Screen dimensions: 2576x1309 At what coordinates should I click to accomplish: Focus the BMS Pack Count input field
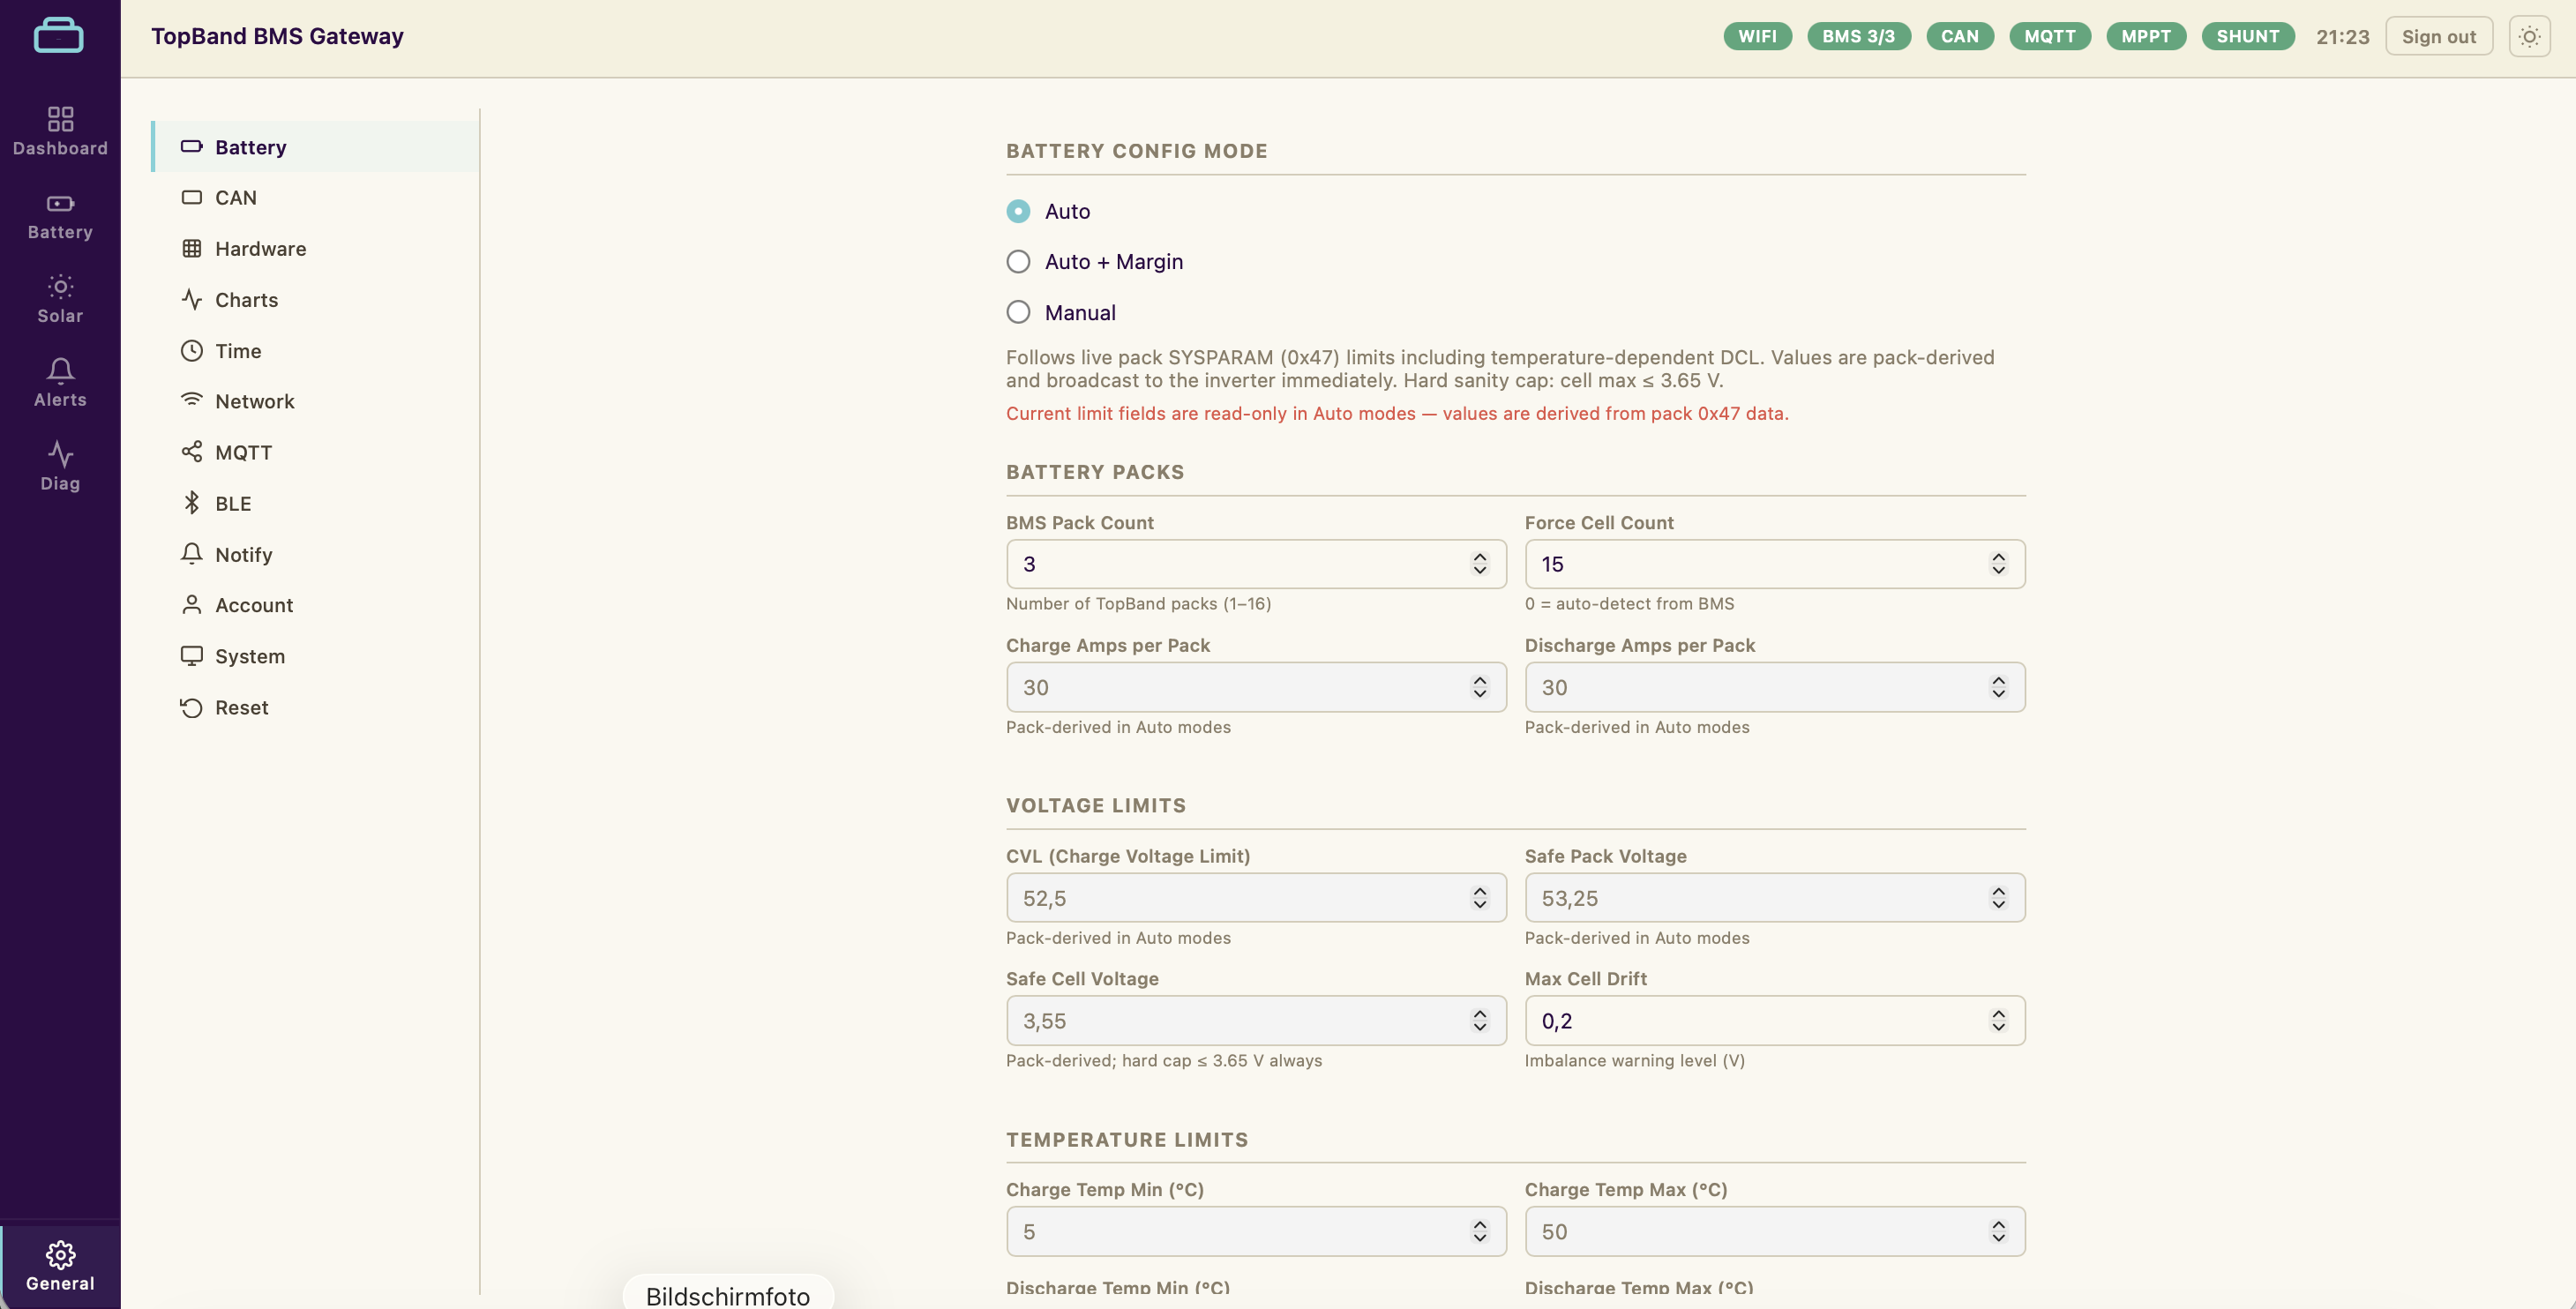[1256, 564]
